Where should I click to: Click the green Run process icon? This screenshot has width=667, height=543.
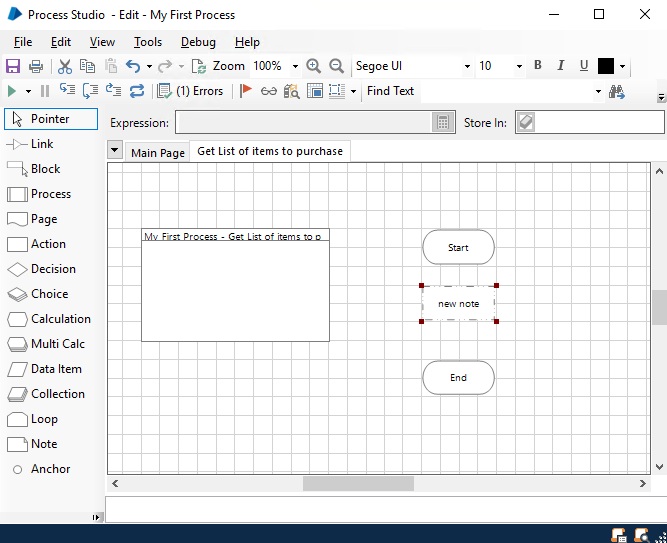click(12, 91)
